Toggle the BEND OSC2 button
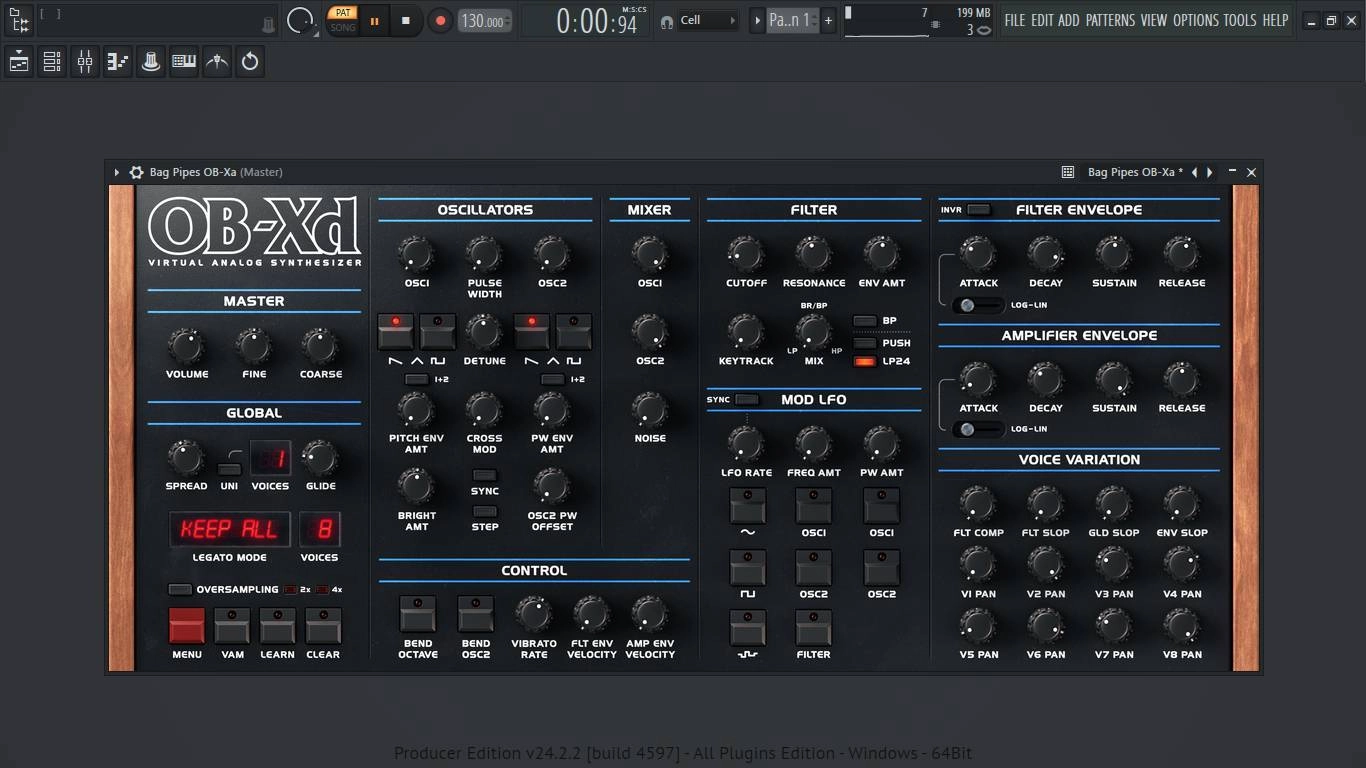This screenshot has height=768, width=1366. click(x=476, y=614)
